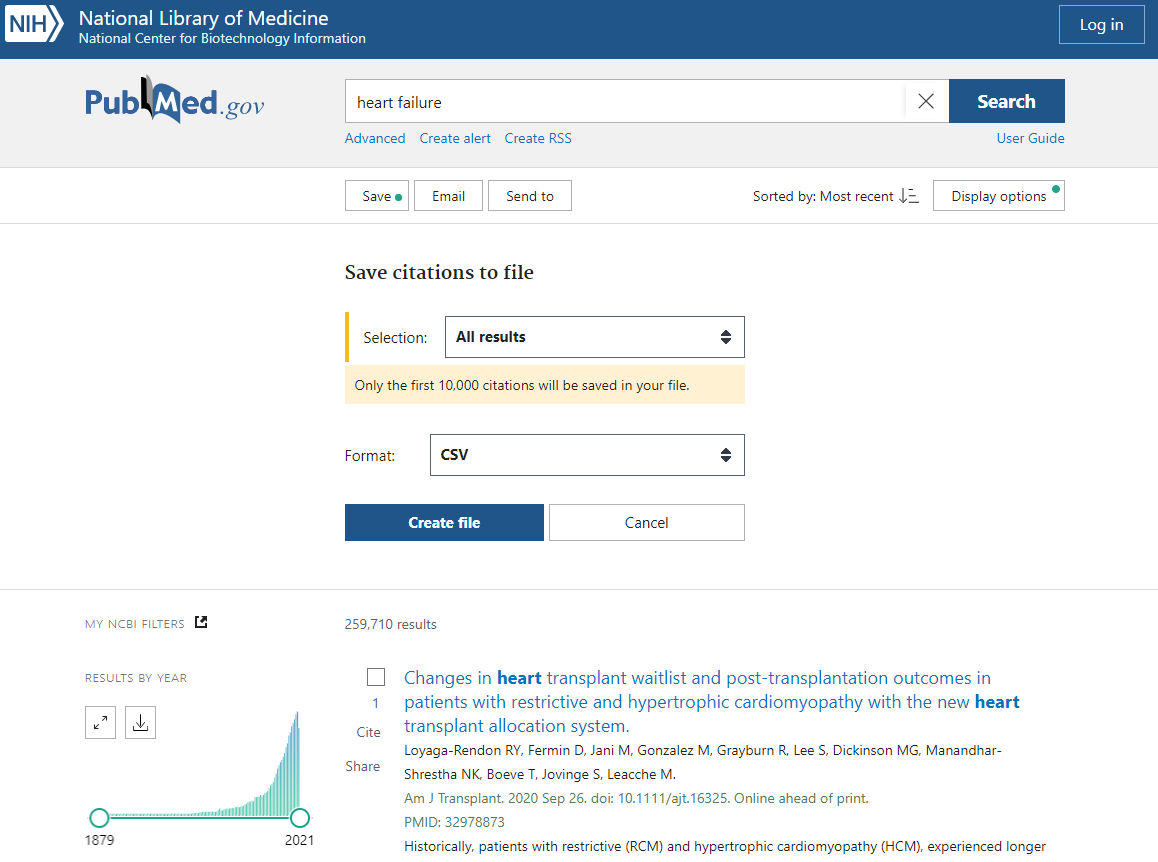The image size is (1158, 862).
Task: Open the My NCBI Filters external link icon
Action: point(201,623)
